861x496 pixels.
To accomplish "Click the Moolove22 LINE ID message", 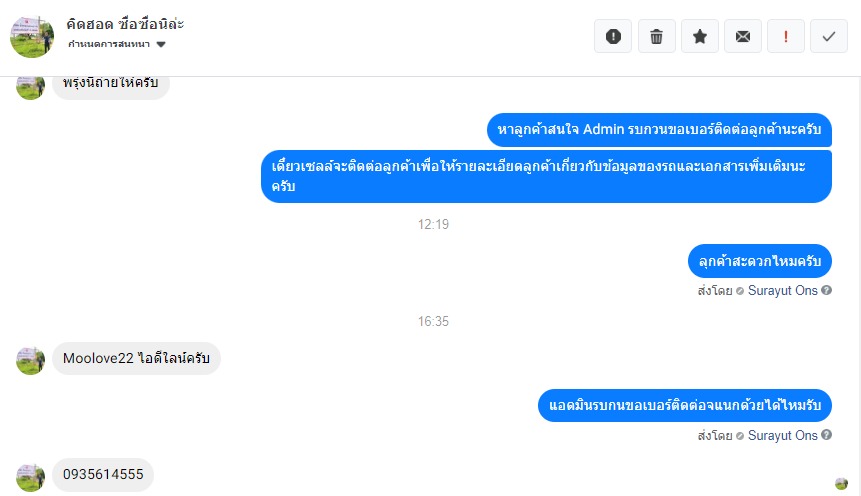I will [136, 358].
